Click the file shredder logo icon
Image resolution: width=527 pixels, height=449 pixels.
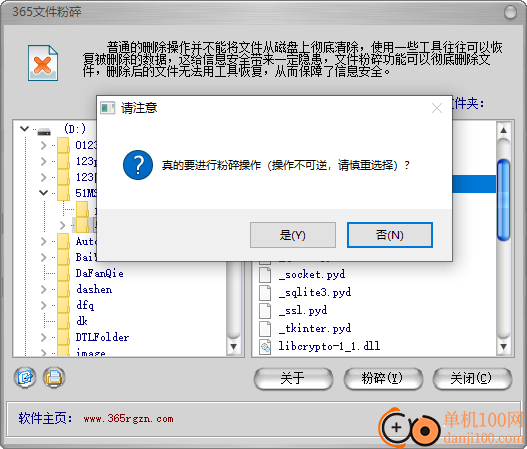pos(43,63)
